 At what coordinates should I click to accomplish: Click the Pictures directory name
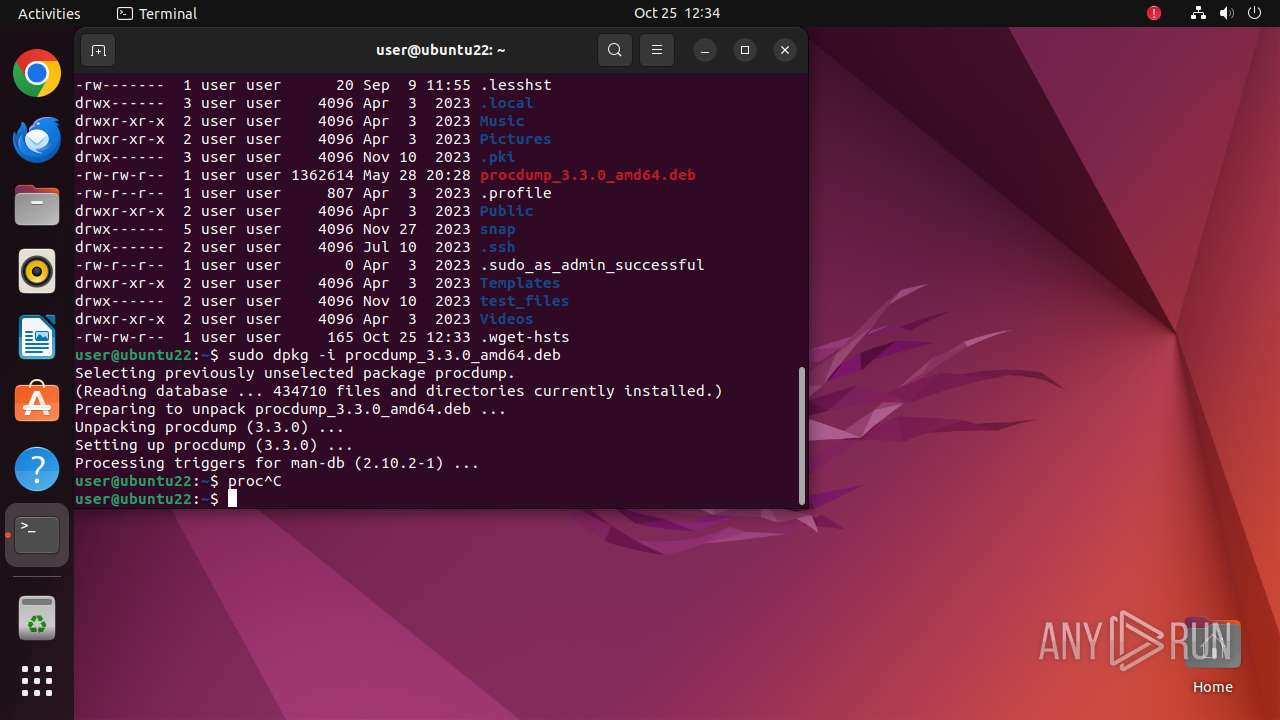pos(516,139)
